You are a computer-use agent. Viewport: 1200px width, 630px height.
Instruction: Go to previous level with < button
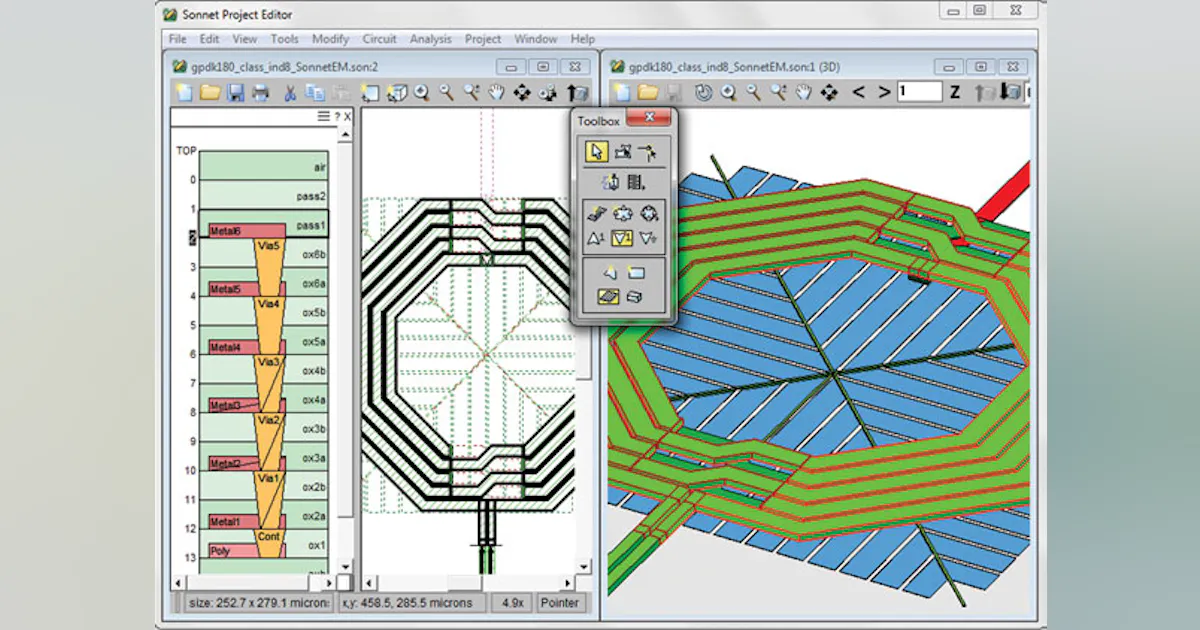[x=858, y=92]
